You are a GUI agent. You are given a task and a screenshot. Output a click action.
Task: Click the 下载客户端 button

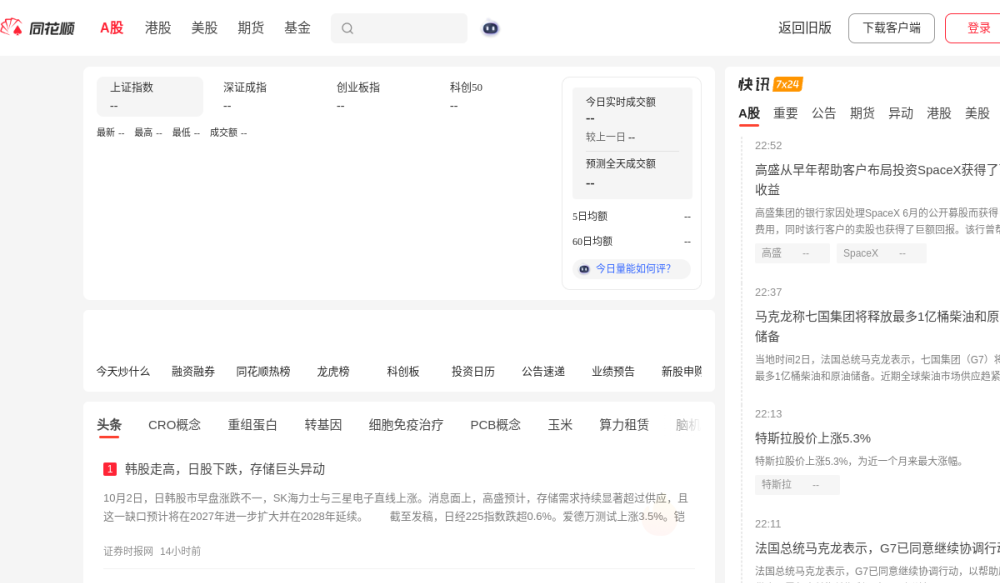(891, 28)
